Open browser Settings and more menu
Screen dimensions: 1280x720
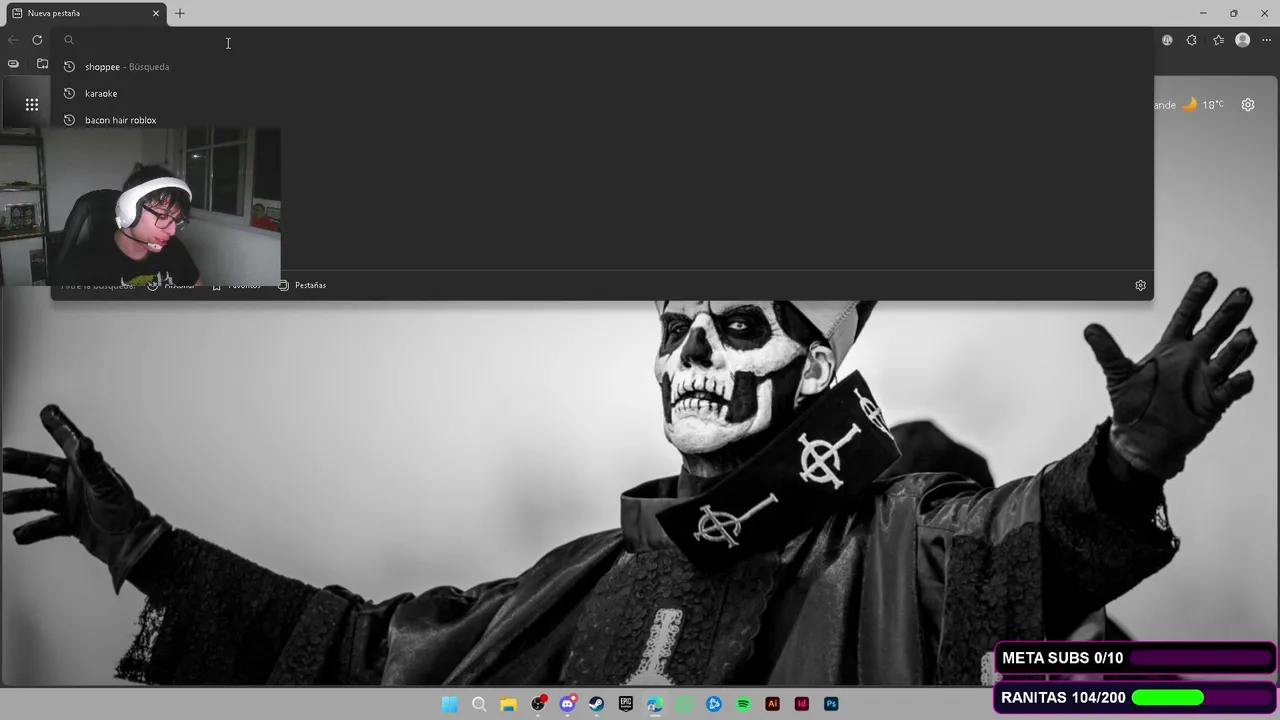(1266, 40)
